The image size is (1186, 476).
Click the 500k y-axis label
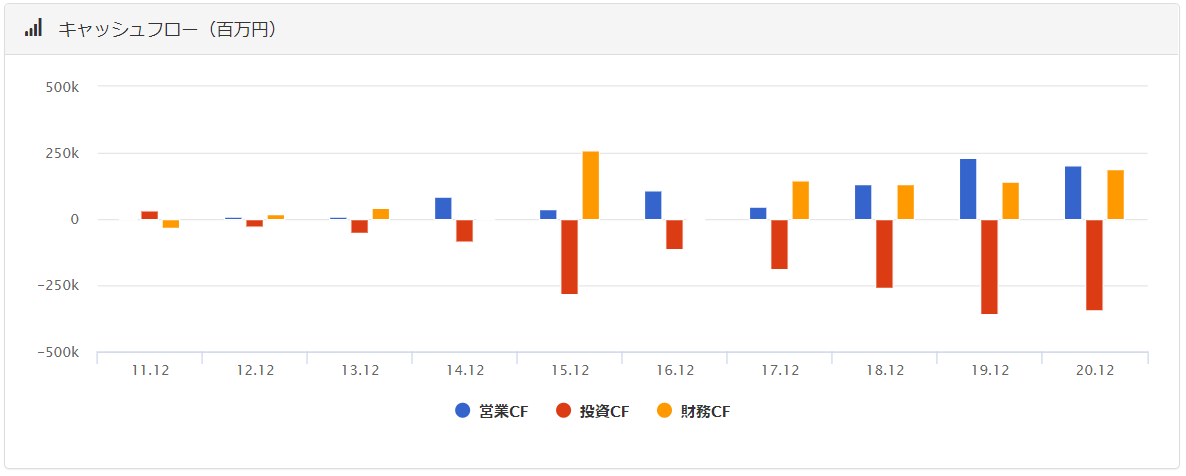(63, 87)
